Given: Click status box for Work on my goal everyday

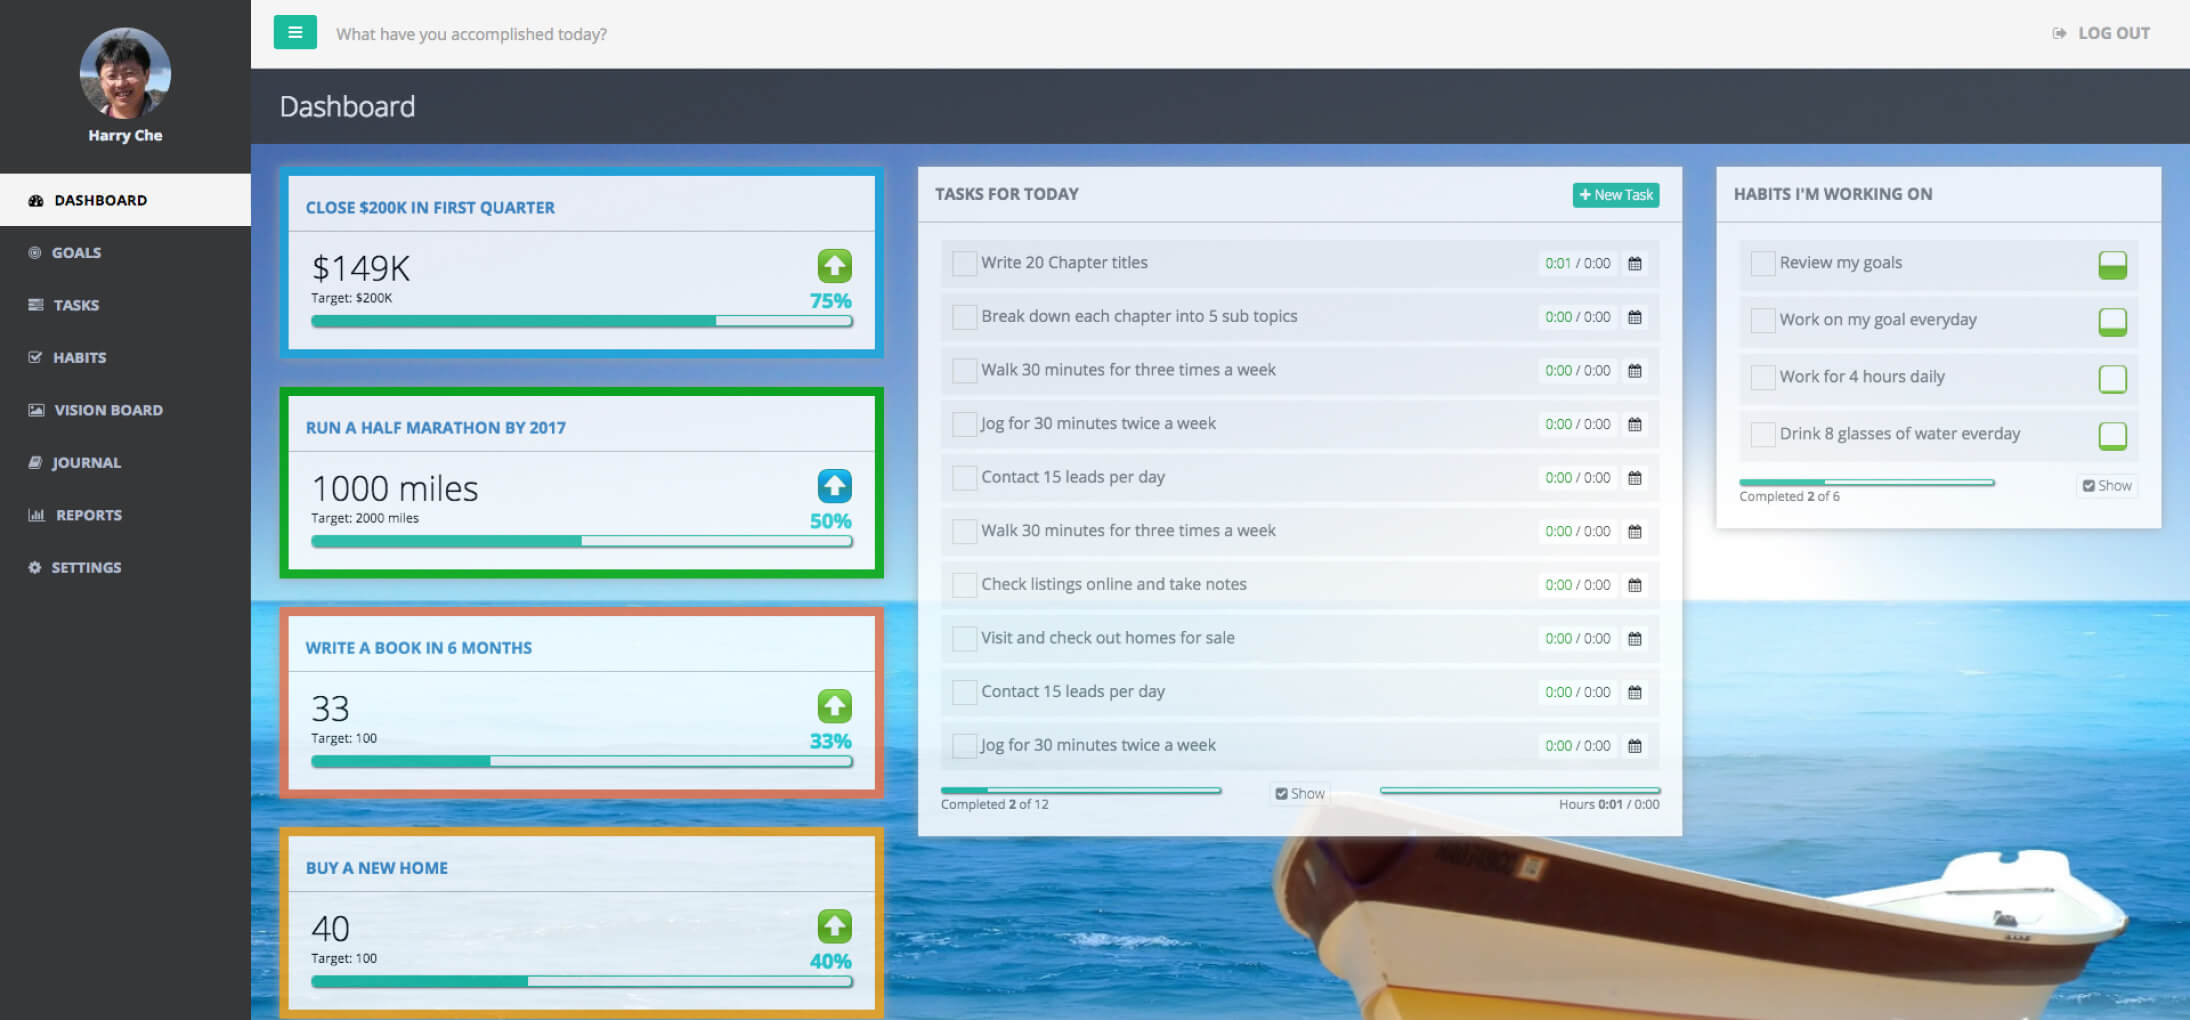Looking at the screenshot, I should pos(2112,322).
